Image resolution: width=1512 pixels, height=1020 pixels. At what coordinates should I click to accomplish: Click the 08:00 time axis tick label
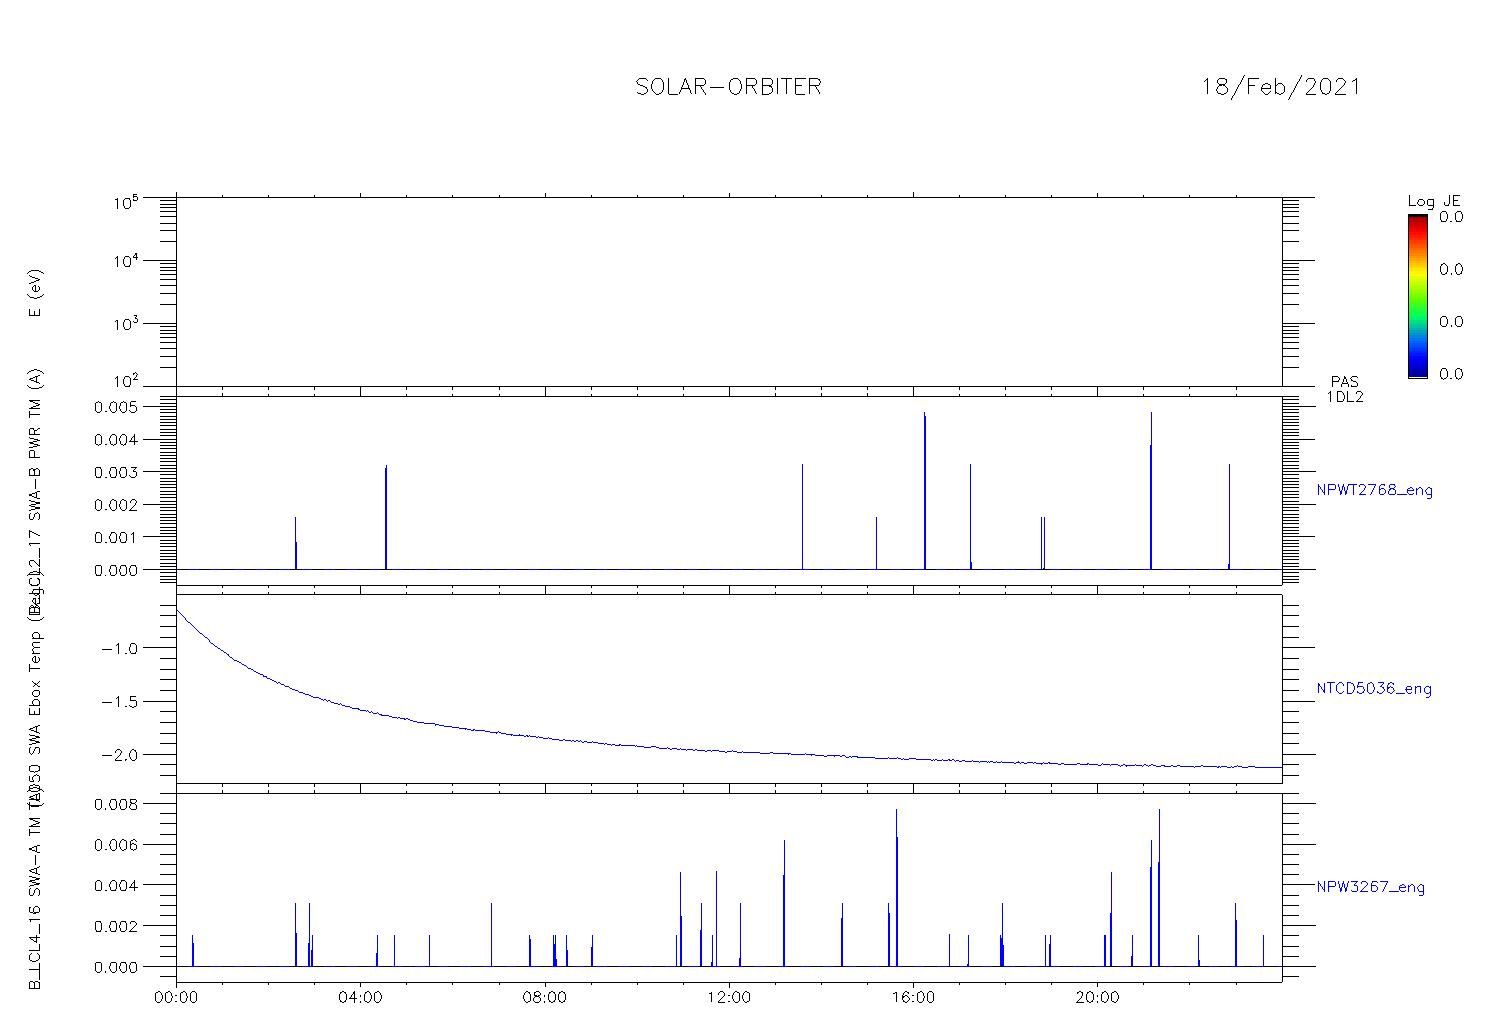click(545, 997)
